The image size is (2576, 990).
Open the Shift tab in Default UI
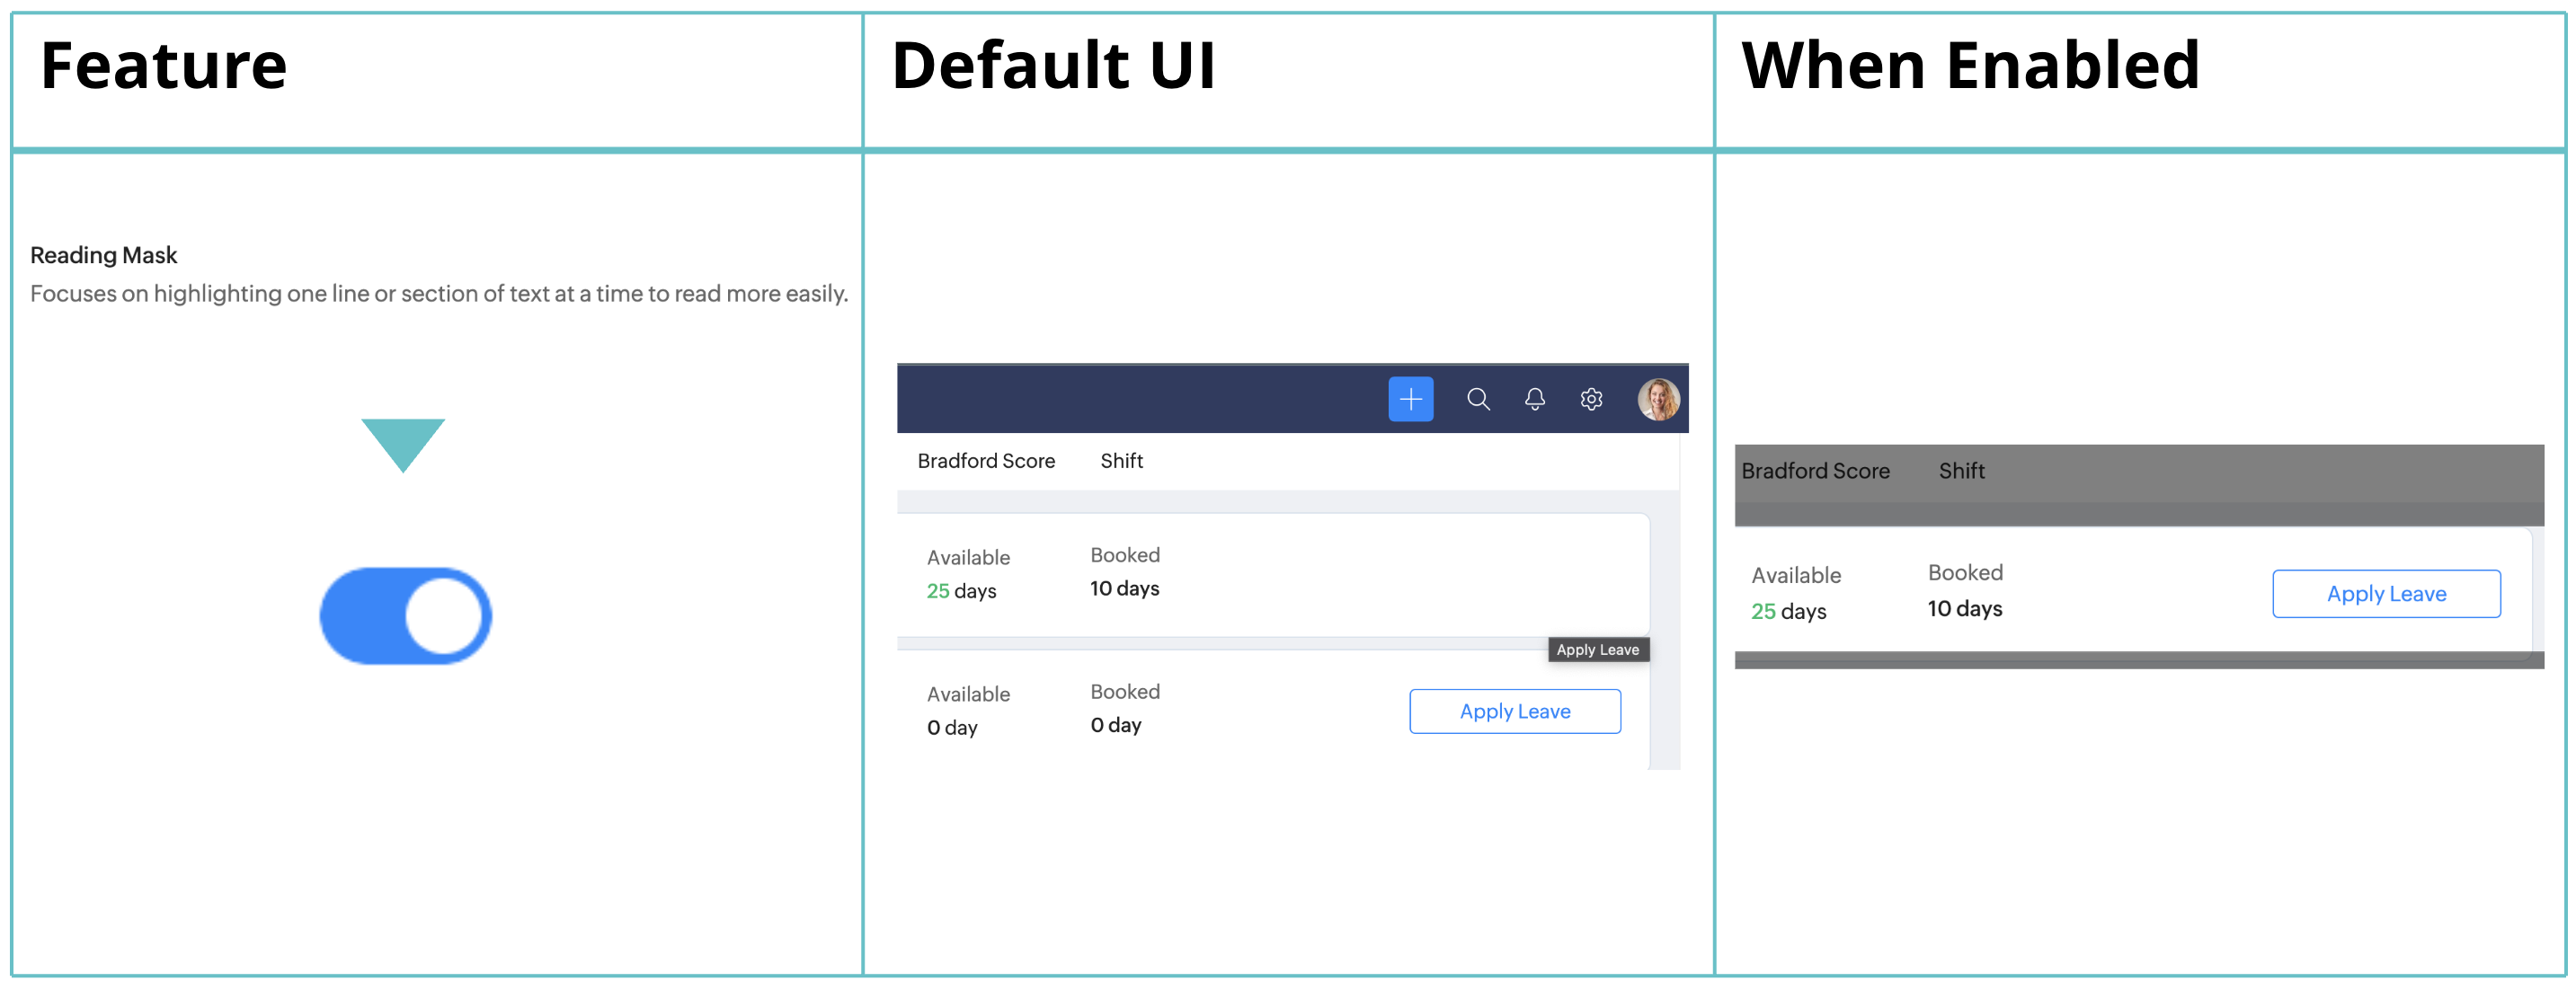click(1121, 461)
